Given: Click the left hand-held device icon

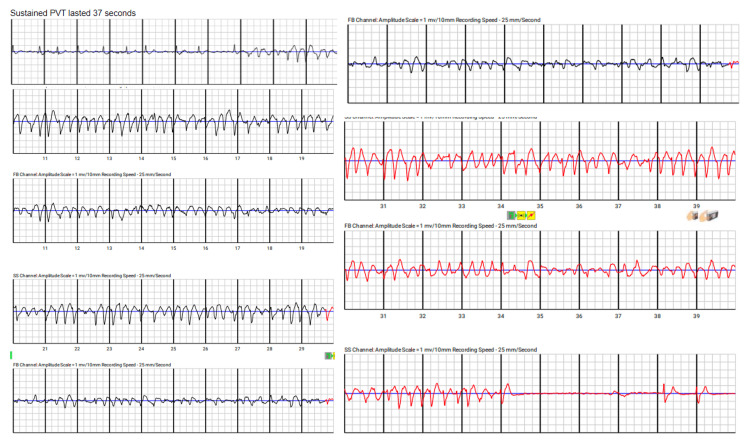Looking at the screenshot, I should [692, 216].
